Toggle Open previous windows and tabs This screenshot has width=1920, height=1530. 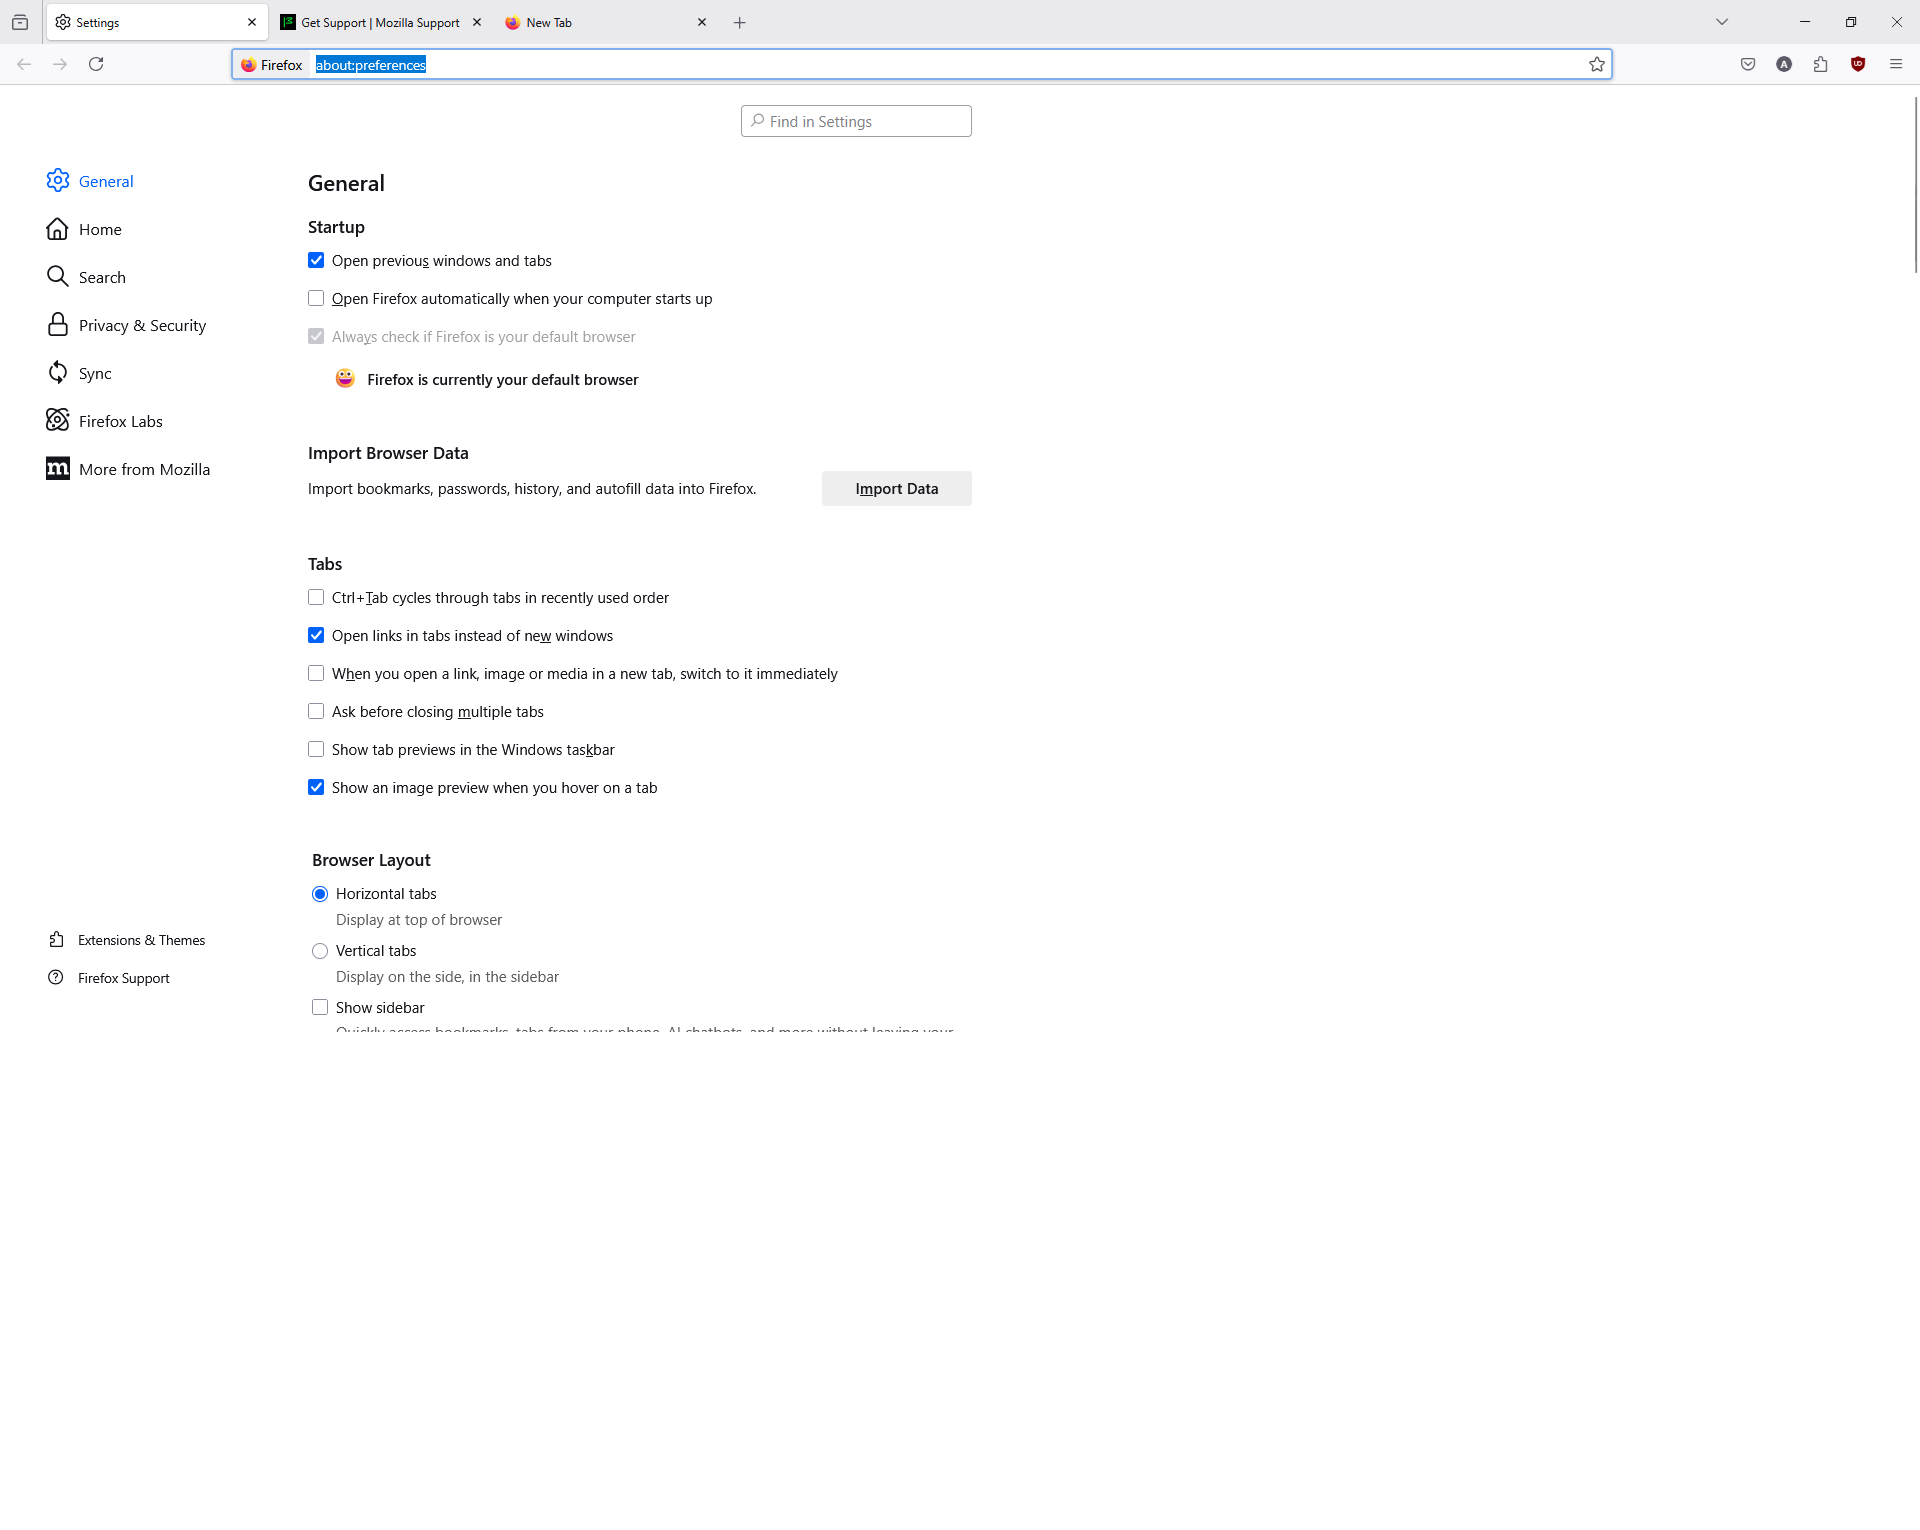pyautogui.click(x=316, y=260)
